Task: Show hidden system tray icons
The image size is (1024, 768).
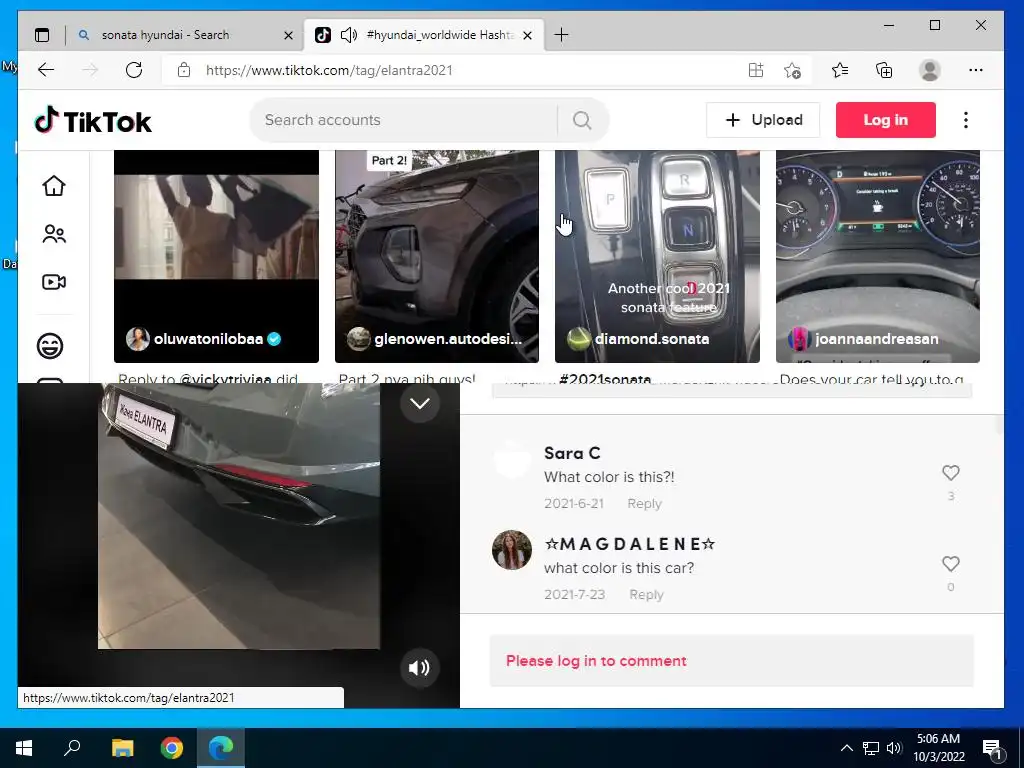Action: 846,748
